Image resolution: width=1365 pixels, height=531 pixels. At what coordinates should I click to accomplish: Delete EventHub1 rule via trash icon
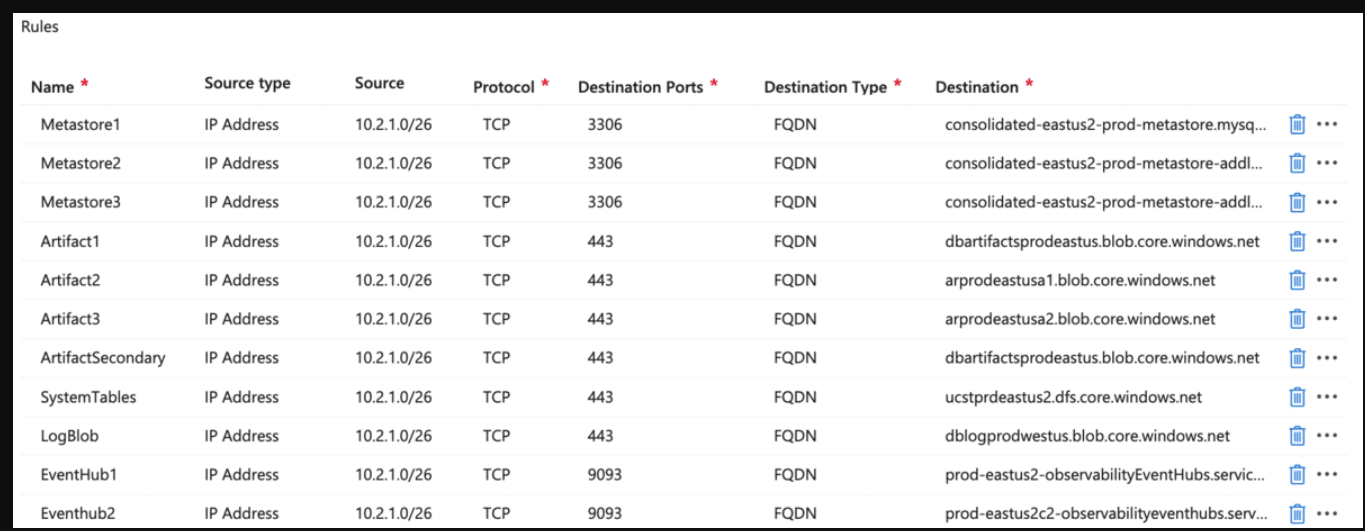coord(1297,474)
